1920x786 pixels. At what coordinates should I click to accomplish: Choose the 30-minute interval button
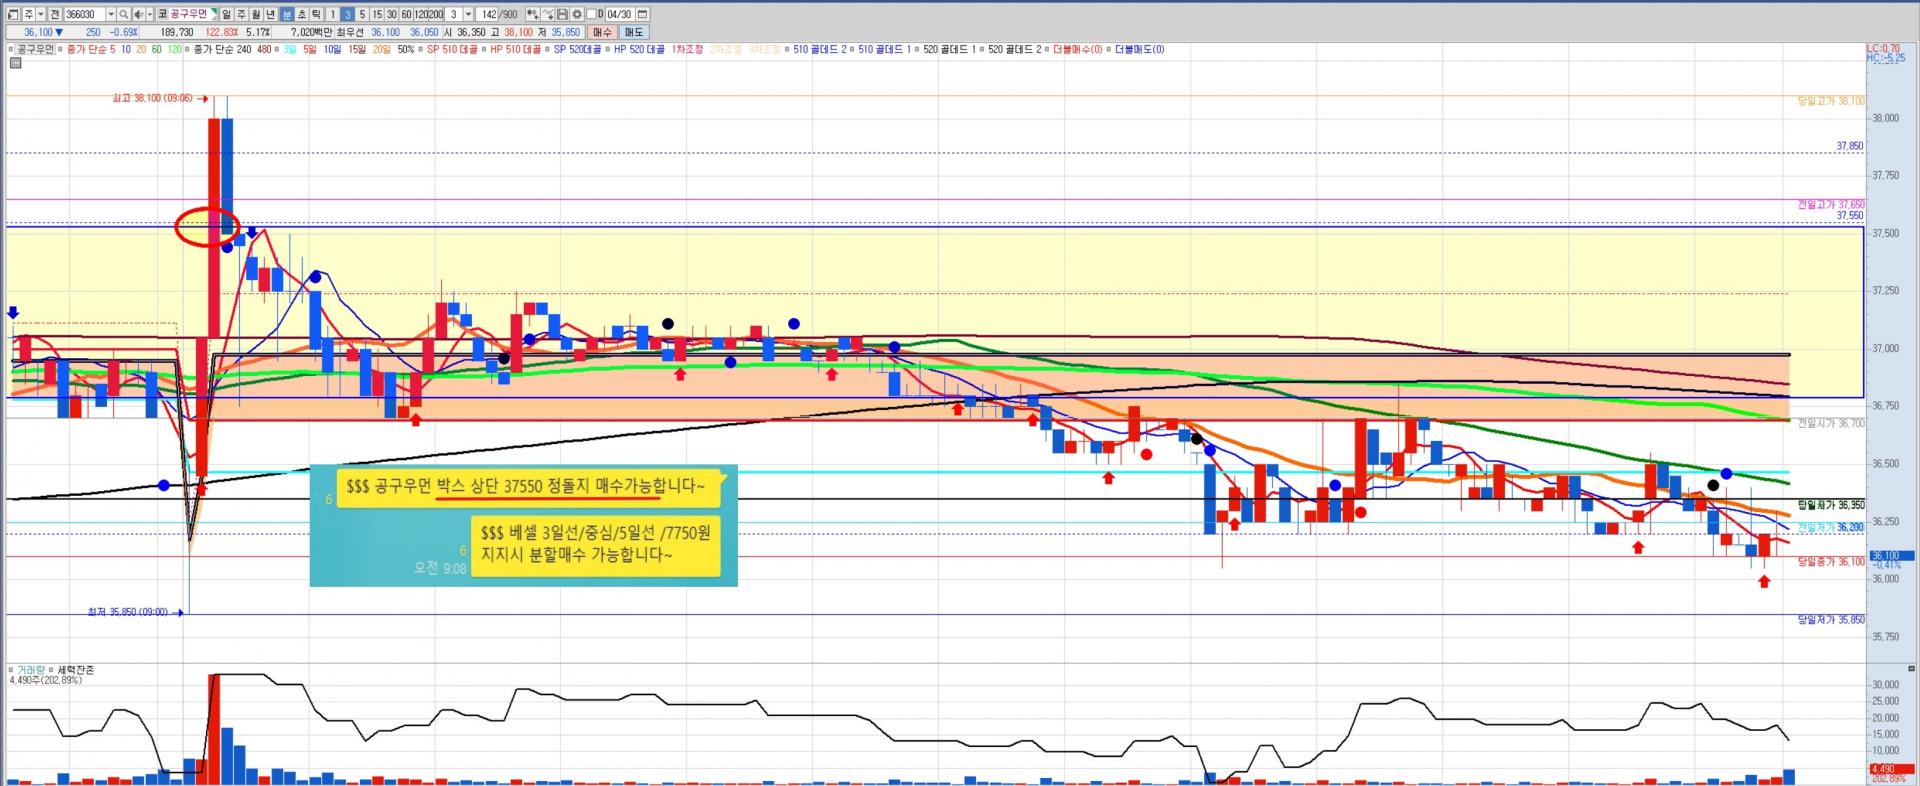[392, 14]
